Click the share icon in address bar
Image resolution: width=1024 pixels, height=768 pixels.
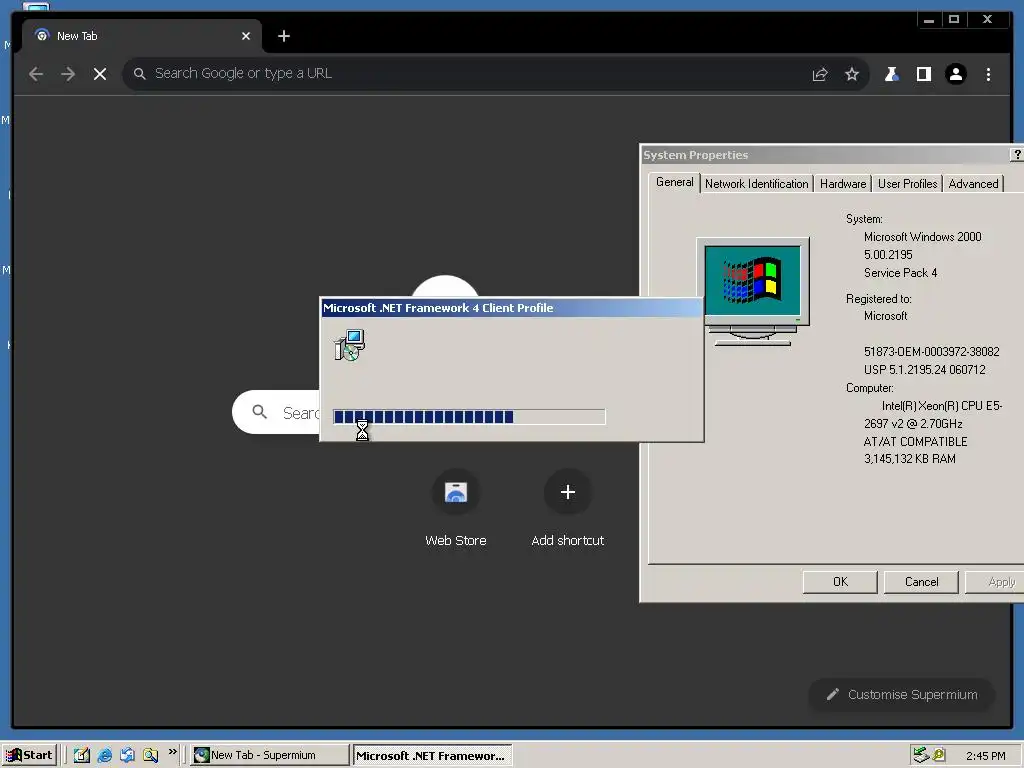[820, 74]
